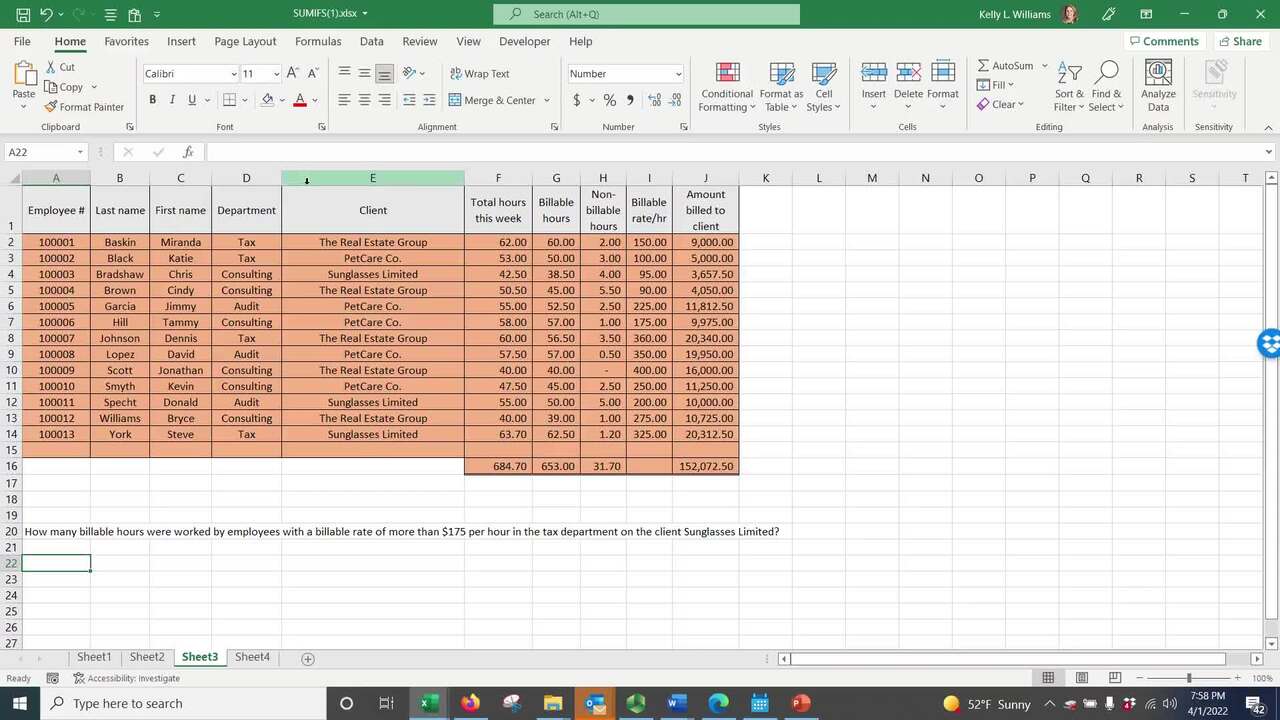
Task: Open the Sort & Filter menu
Action: click(x=1069, y=87)
